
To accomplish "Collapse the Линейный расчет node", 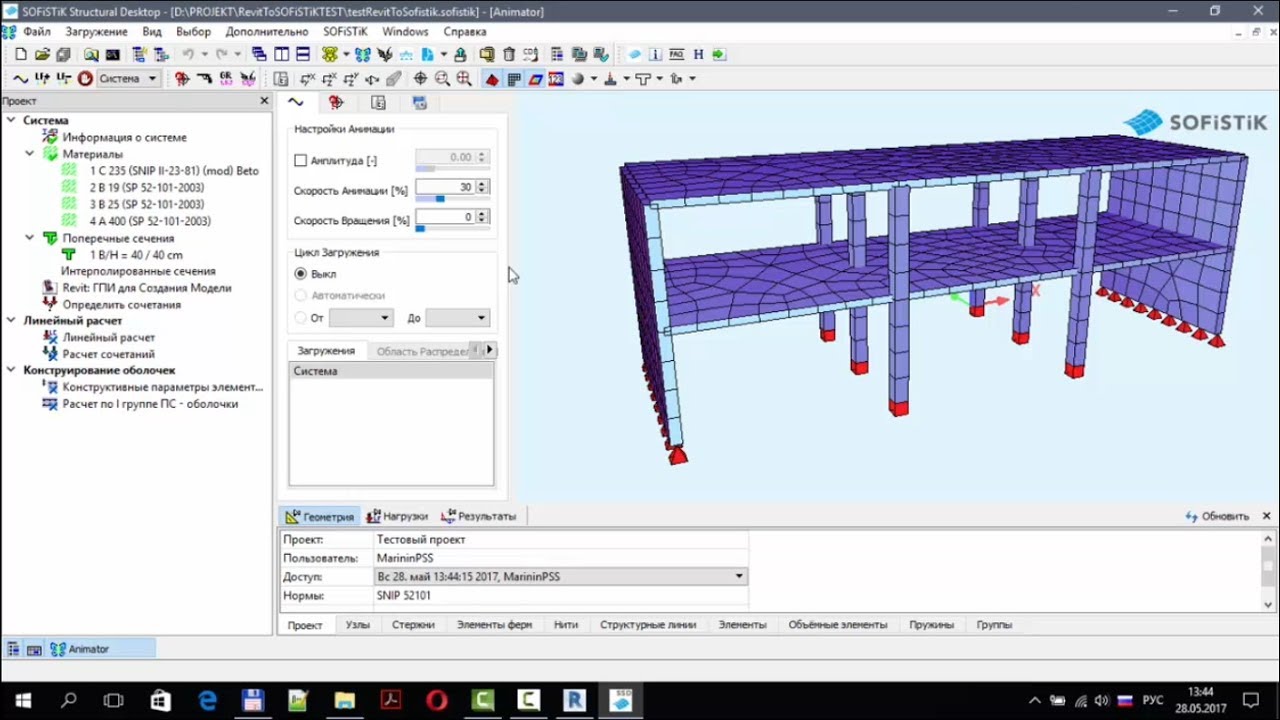I will click(x=11, y=321).
